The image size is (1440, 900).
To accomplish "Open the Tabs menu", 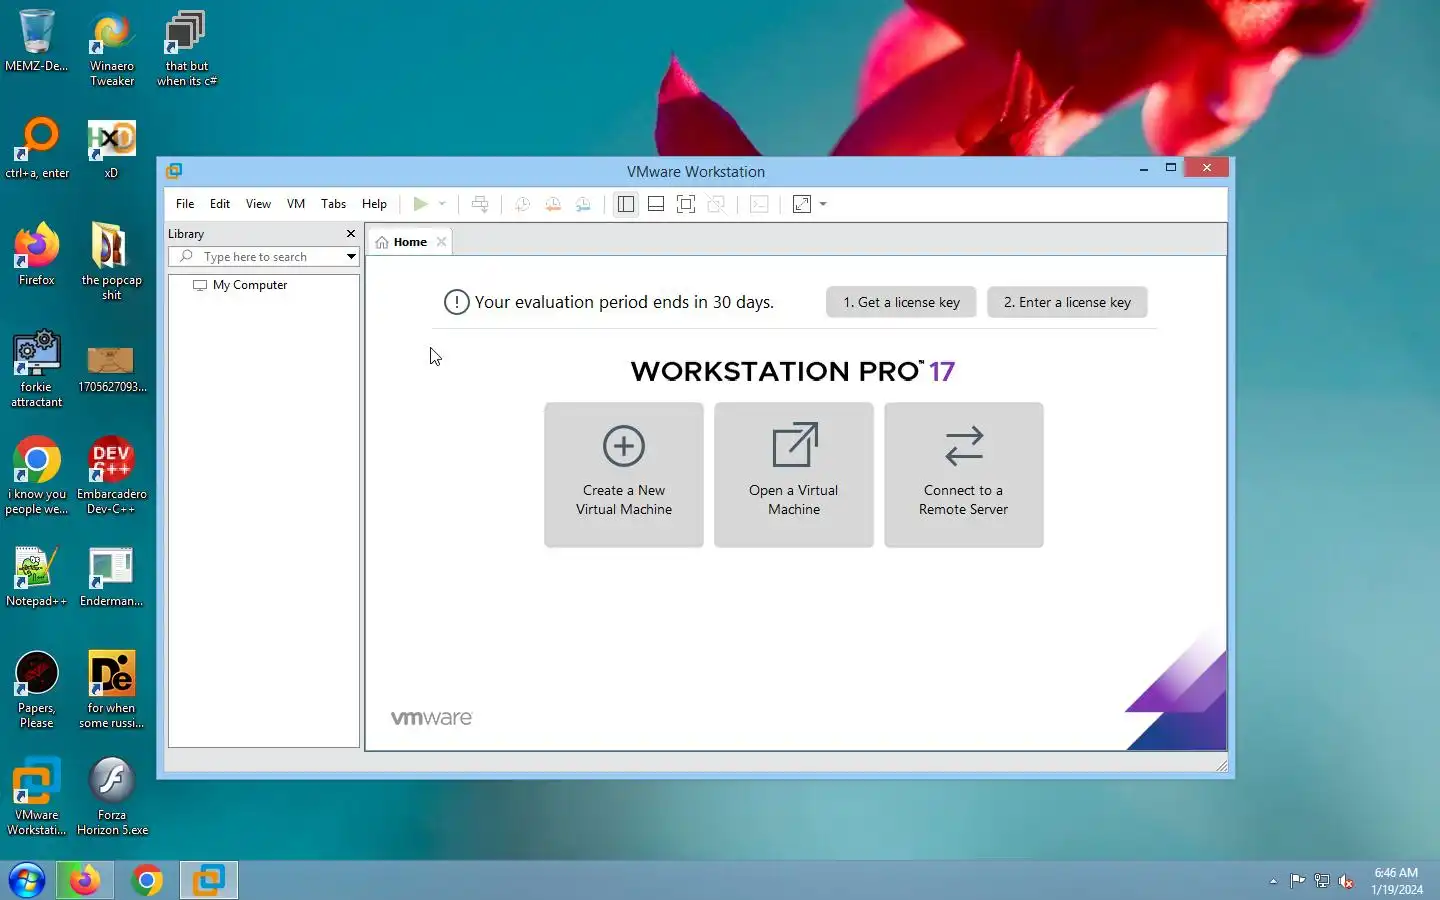I will 333,204.
